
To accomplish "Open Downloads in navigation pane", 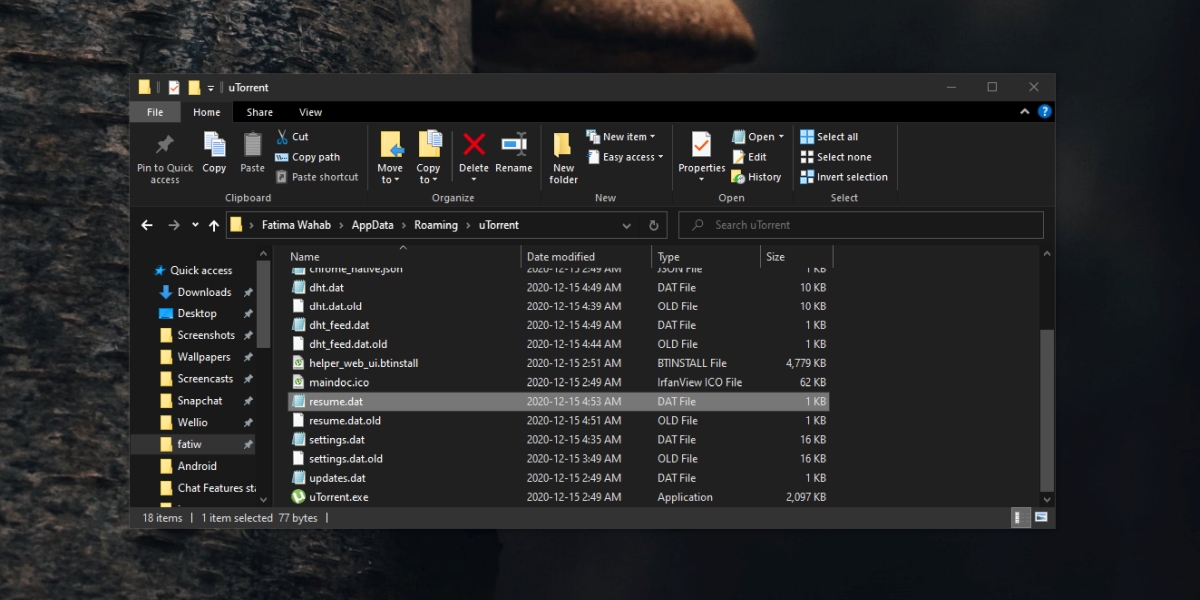I will pos(204,292).
